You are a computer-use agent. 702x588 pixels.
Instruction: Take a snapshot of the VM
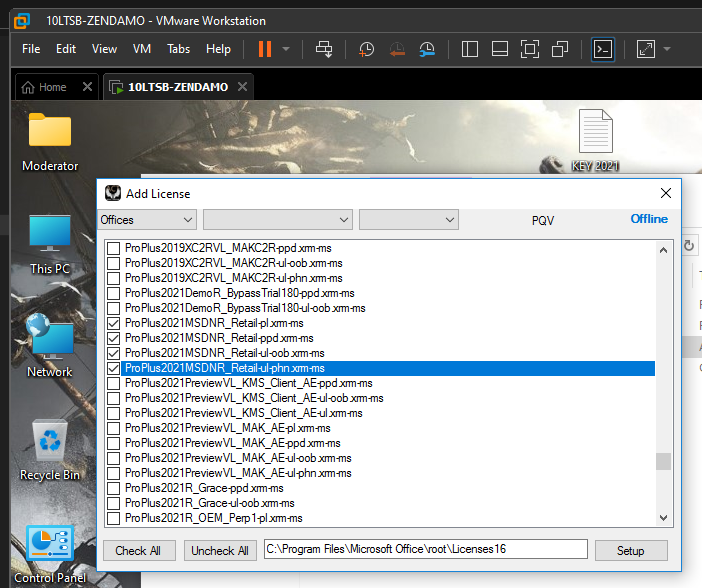coord(367,49)
